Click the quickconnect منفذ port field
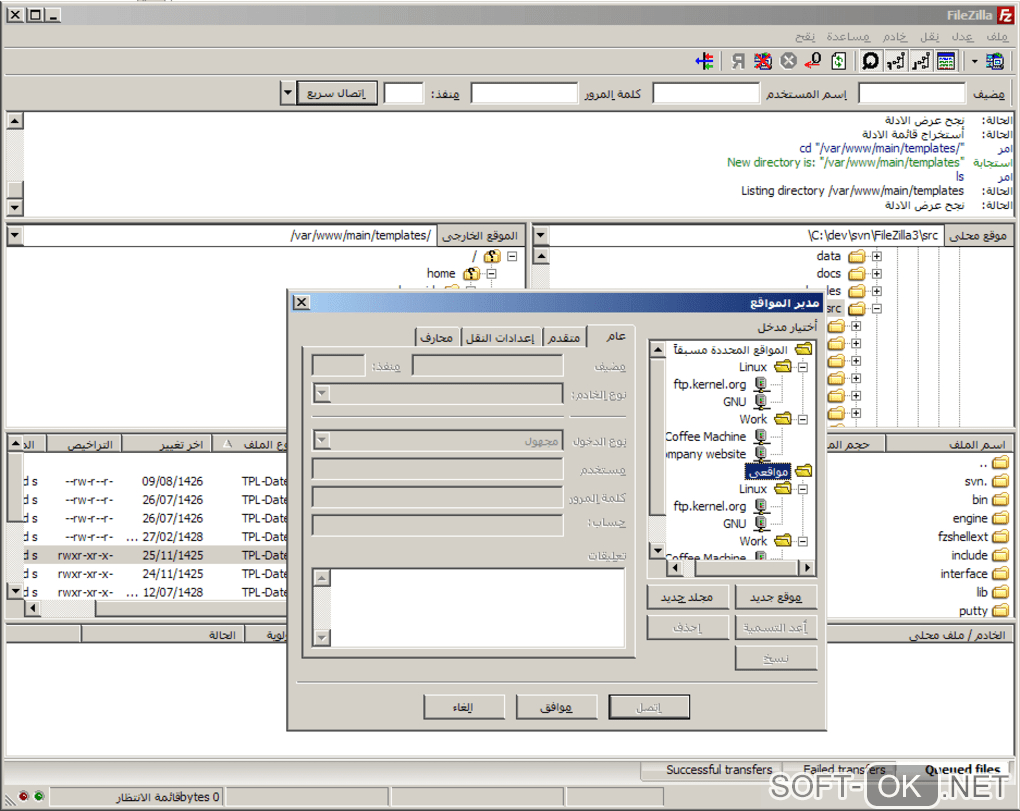Viewport: 1020px width, 811px height. (x=403, y=94)
